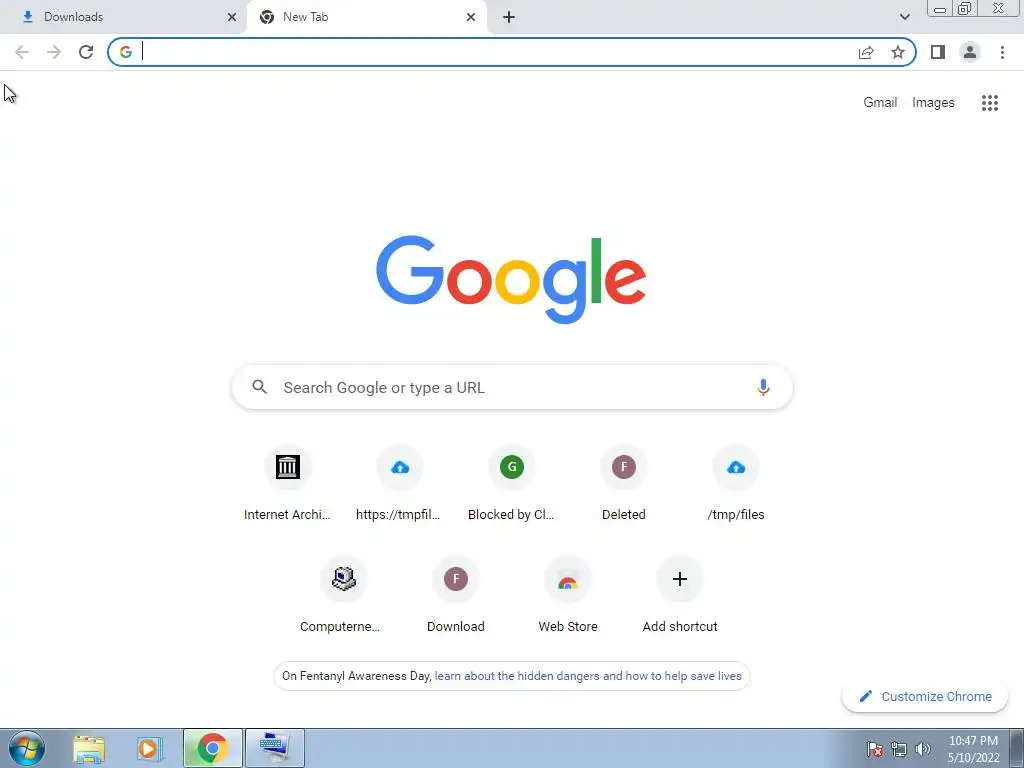Go back with the back arrow
This screenshot has height=768, width=1024.
point(22,52)
